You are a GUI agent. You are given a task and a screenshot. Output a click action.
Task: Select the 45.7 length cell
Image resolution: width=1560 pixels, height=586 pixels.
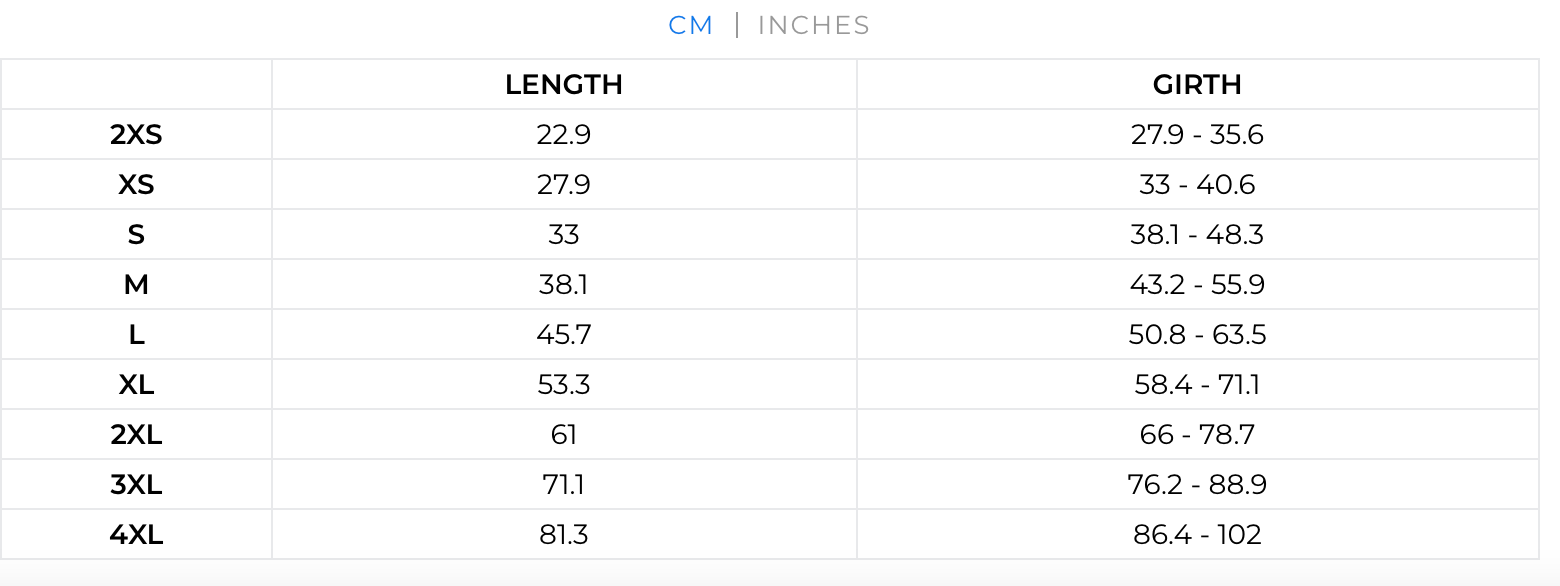[x=564, y=335]
